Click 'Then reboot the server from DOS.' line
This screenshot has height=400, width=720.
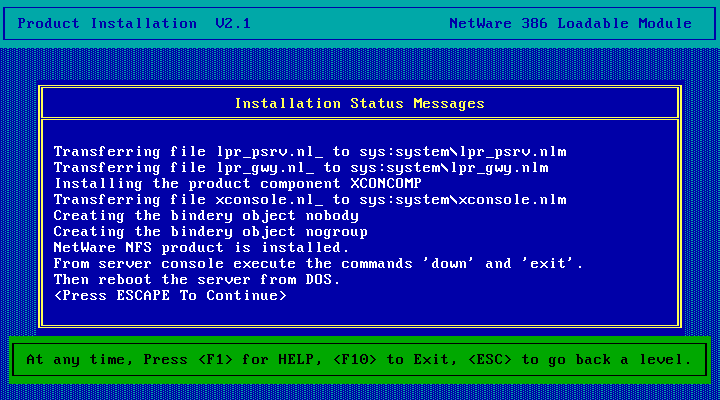point(197,279)
